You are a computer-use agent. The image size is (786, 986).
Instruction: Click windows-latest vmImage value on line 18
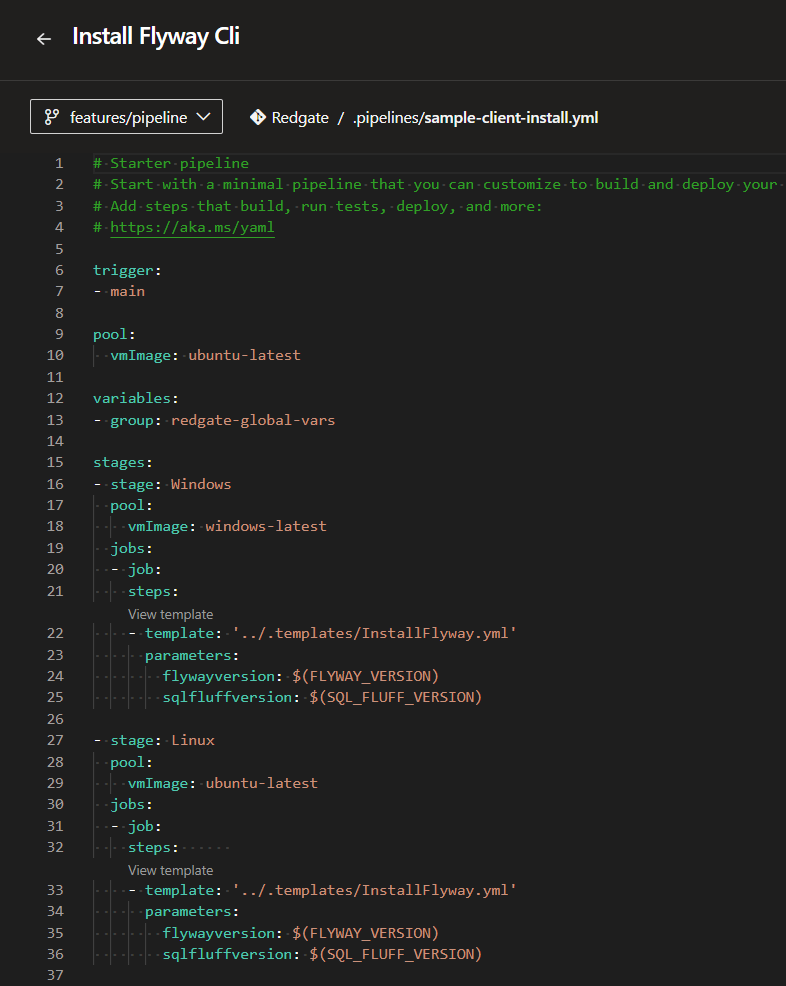pos(265,525)
